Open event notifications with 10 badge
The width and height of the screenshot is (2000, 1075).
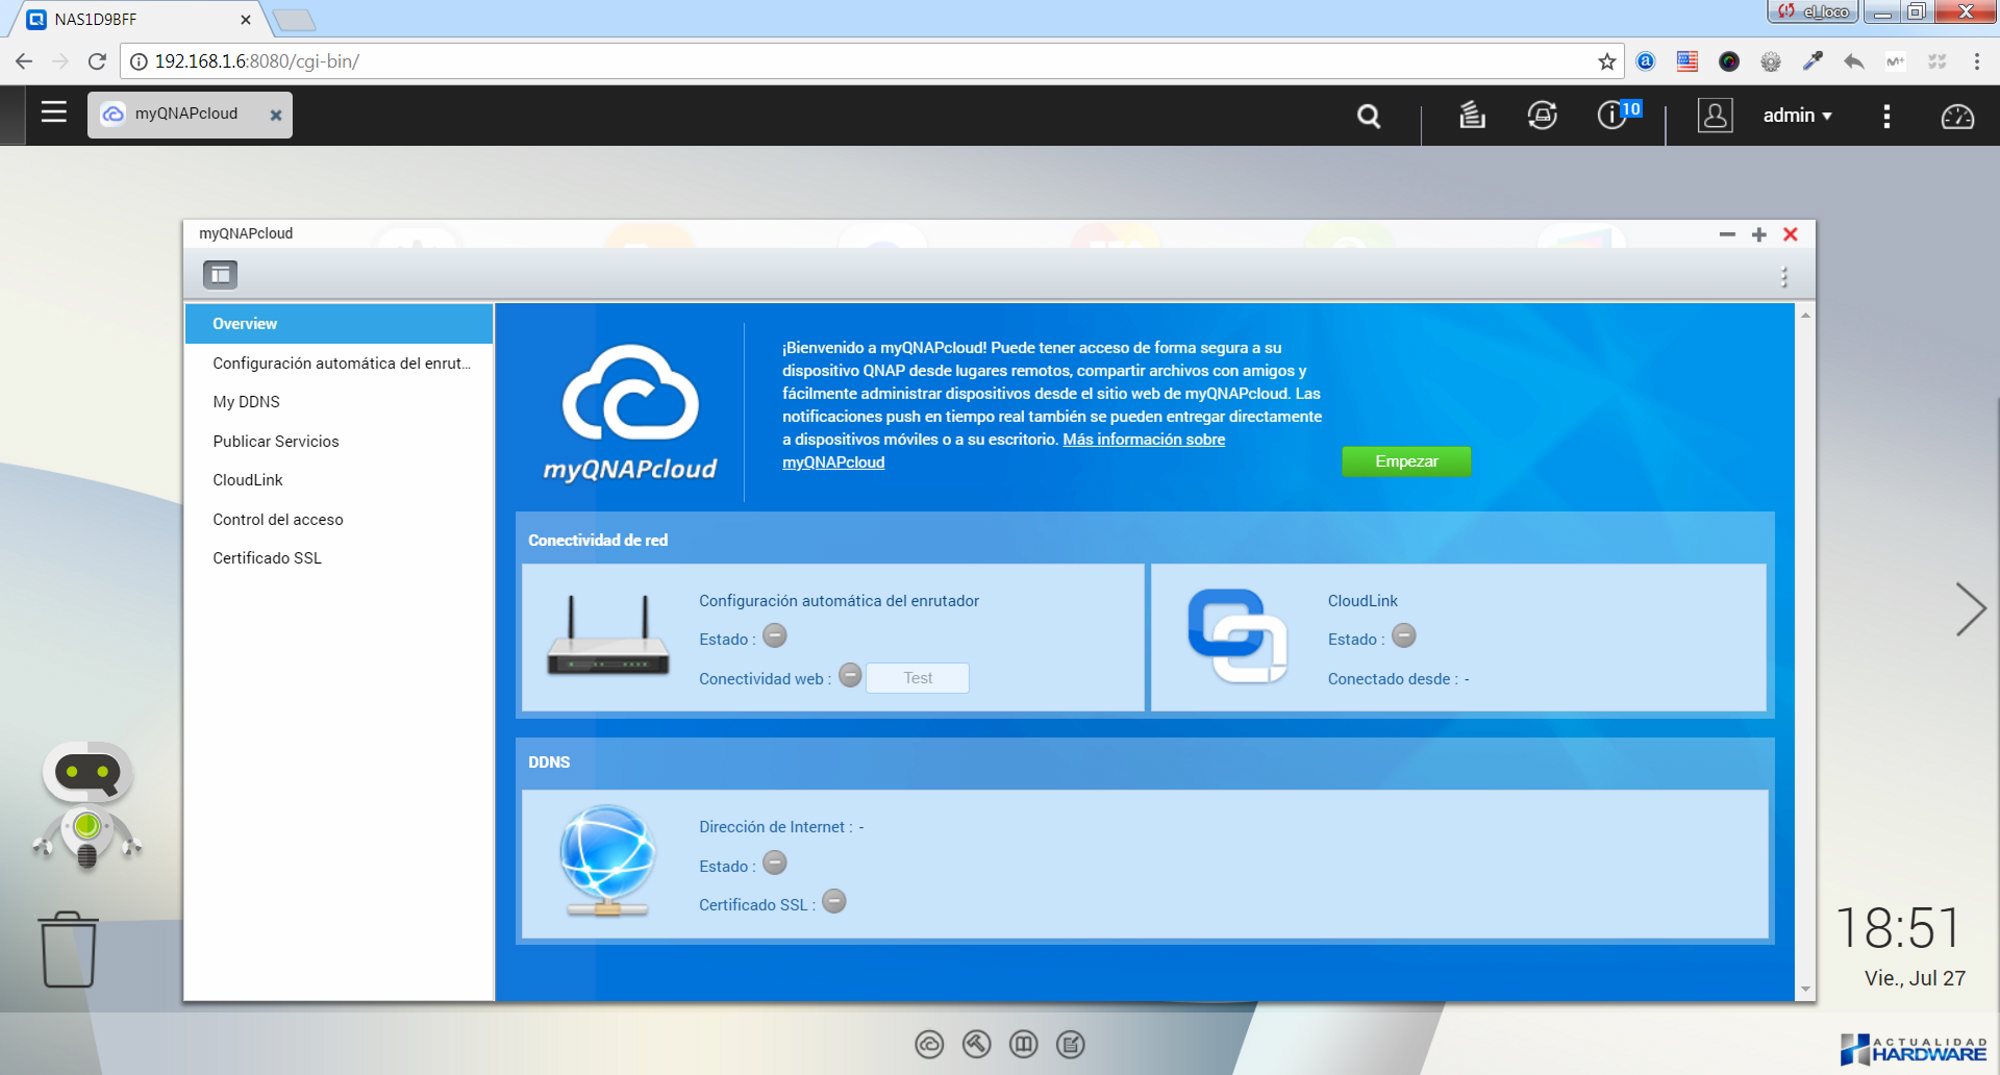[x=1613, y=115]
